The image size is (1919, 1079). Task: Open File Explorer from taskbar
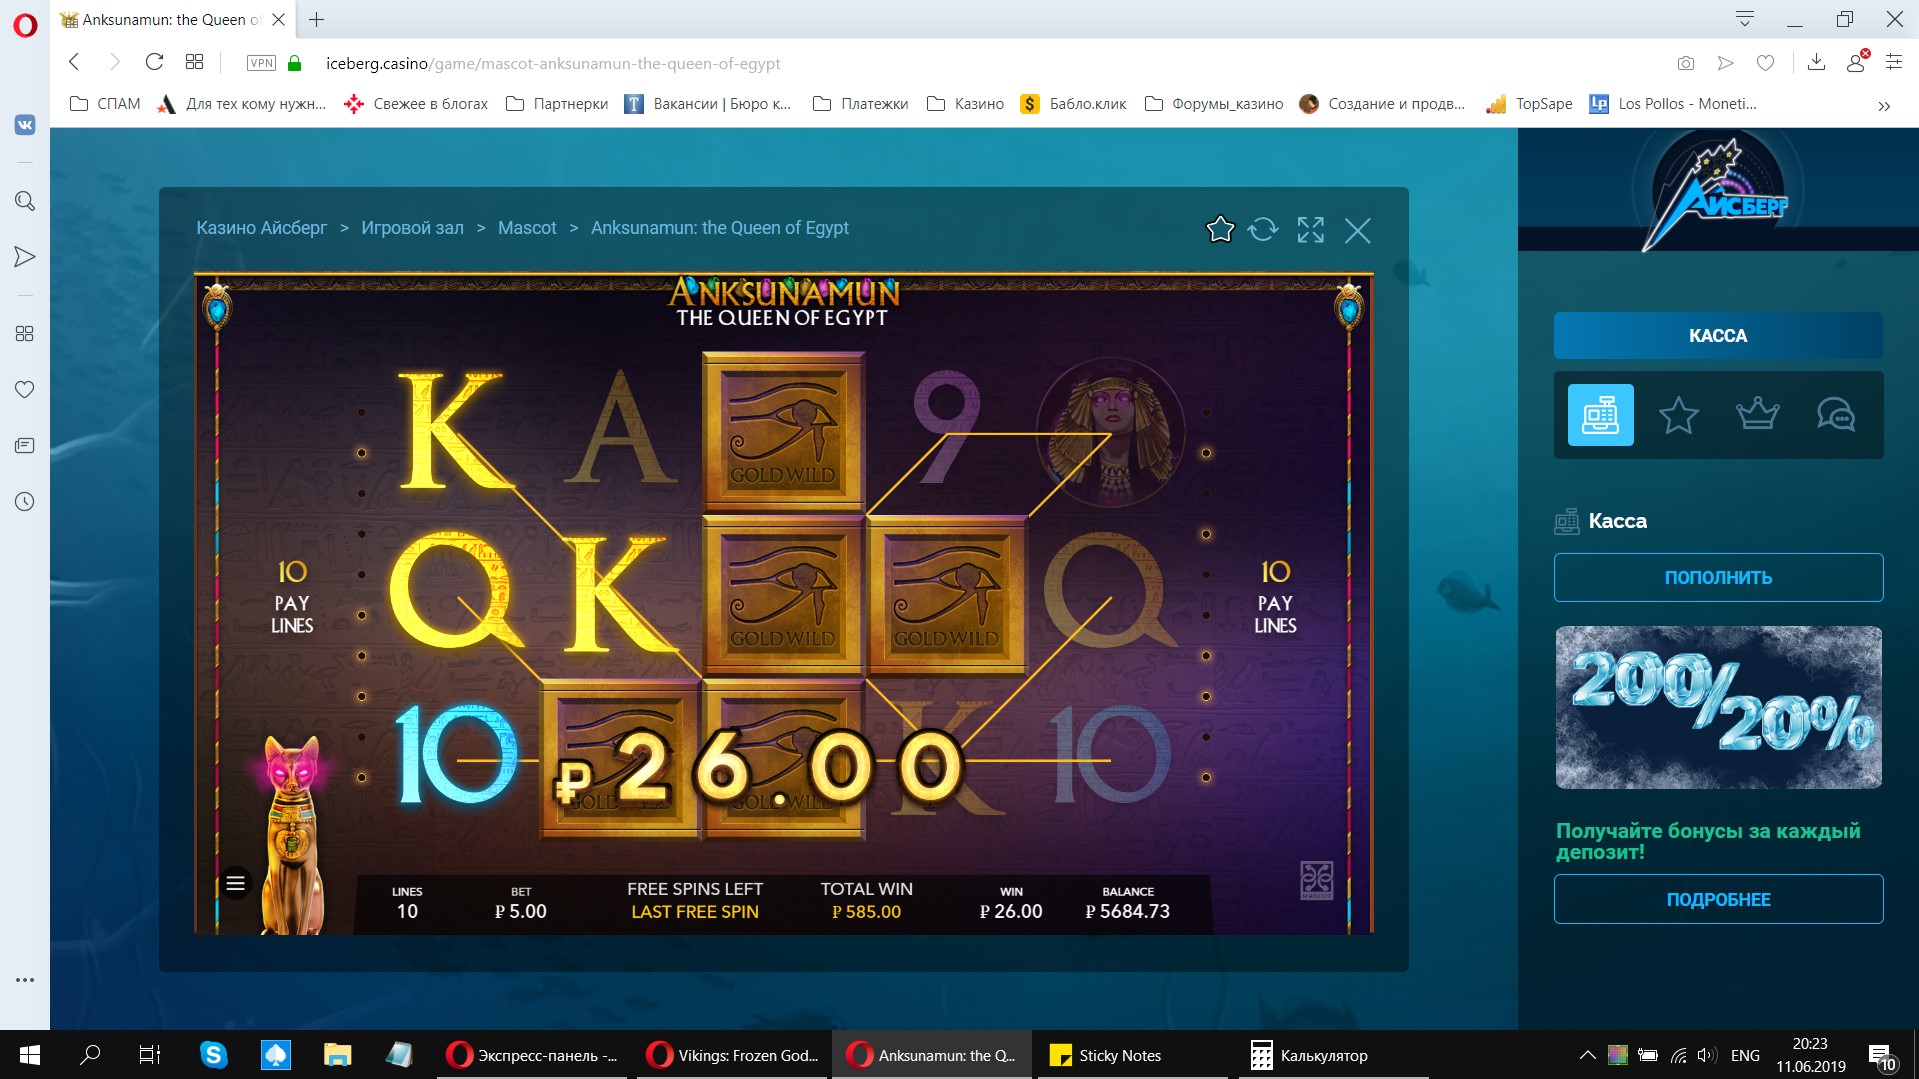click(x=337, y=1055)
